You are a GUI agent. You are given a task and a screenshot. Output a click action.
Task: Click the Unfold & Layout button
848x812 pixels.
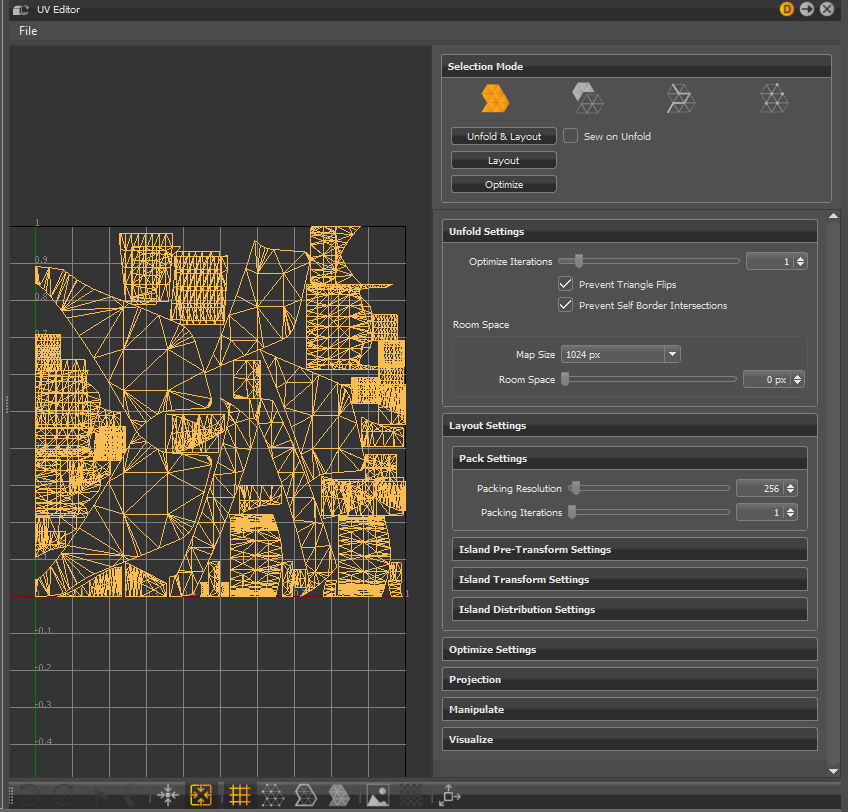503,135
